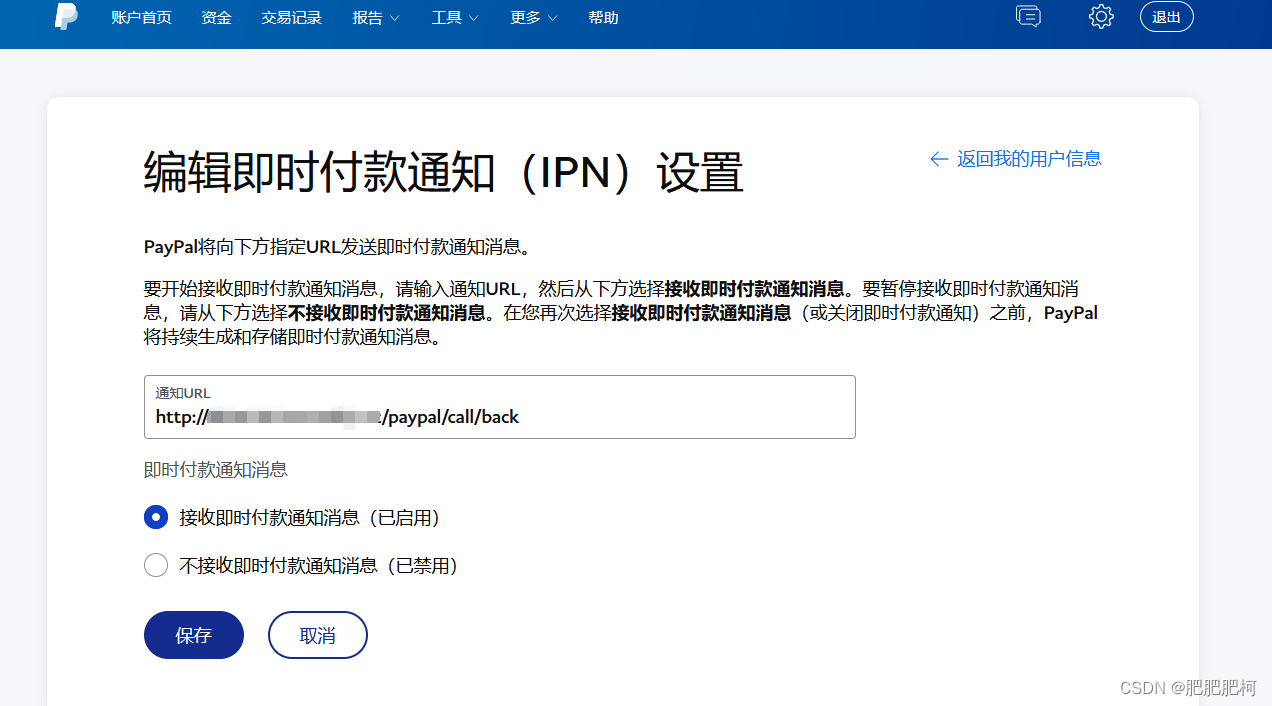This screenshot has width=1272, height=706.
Task: Follow the 返回我的用户信息 link
Action: coord(1029,159)
